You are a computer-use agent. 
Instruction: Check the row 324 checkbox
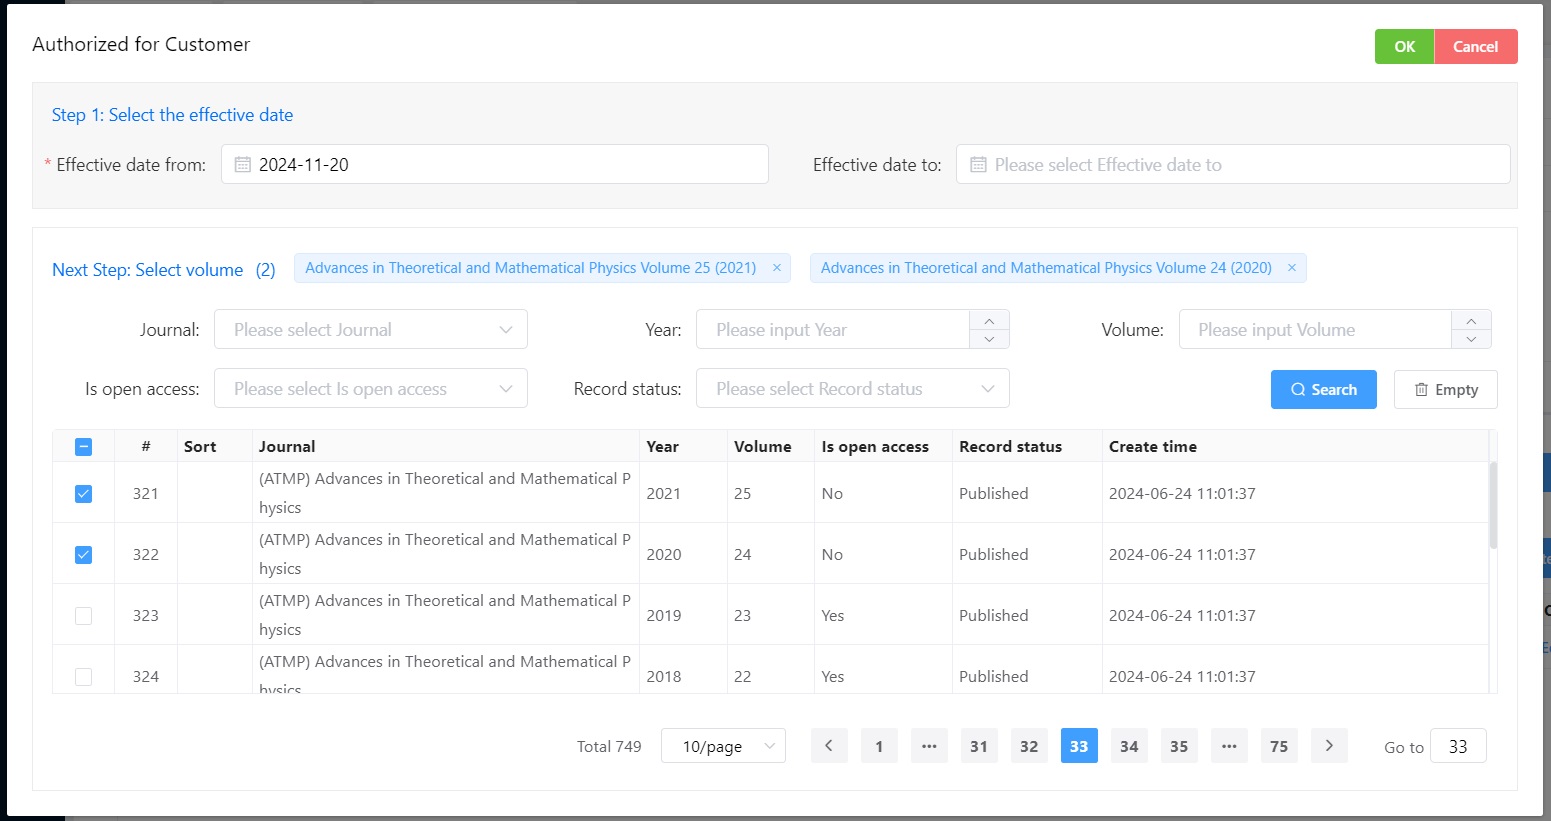(x=83, y=677)
